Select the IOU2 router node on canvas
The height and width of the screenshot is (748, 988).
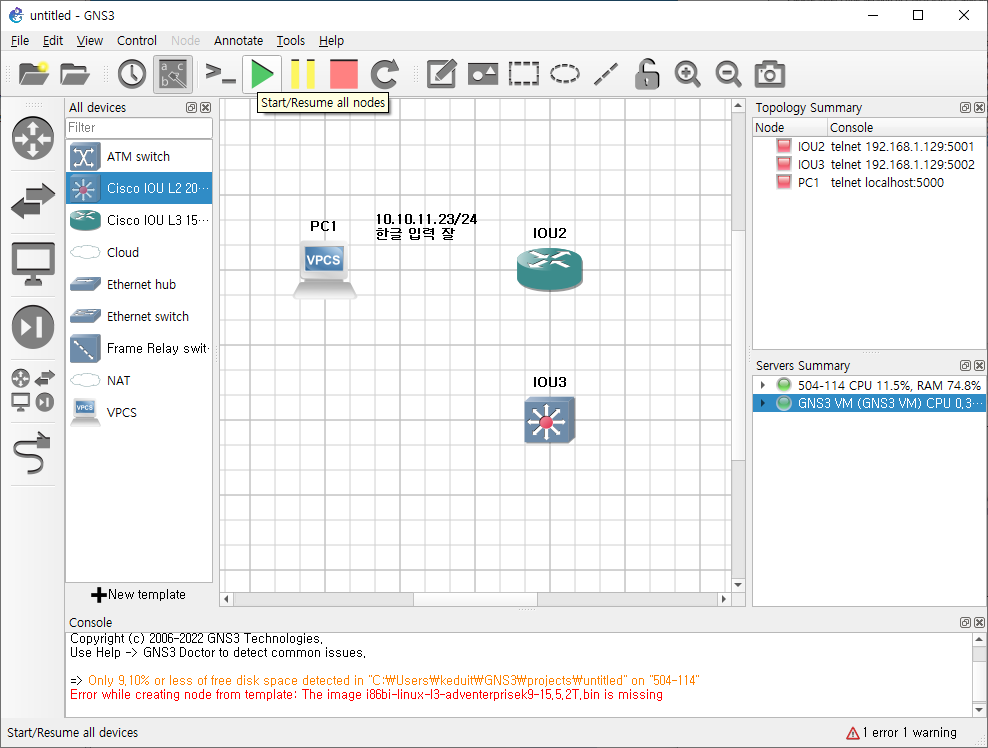[x=549, y=270]
